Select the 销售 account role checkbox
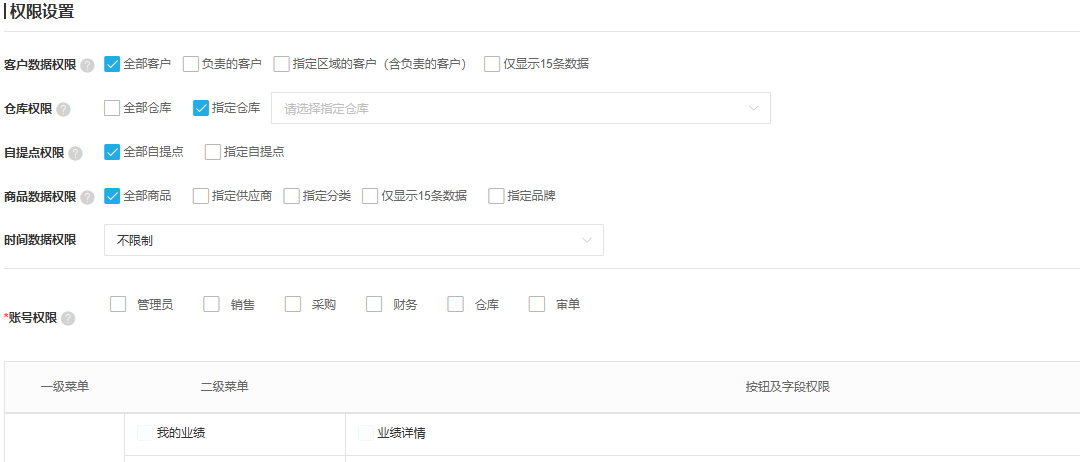 click(211, 304)
